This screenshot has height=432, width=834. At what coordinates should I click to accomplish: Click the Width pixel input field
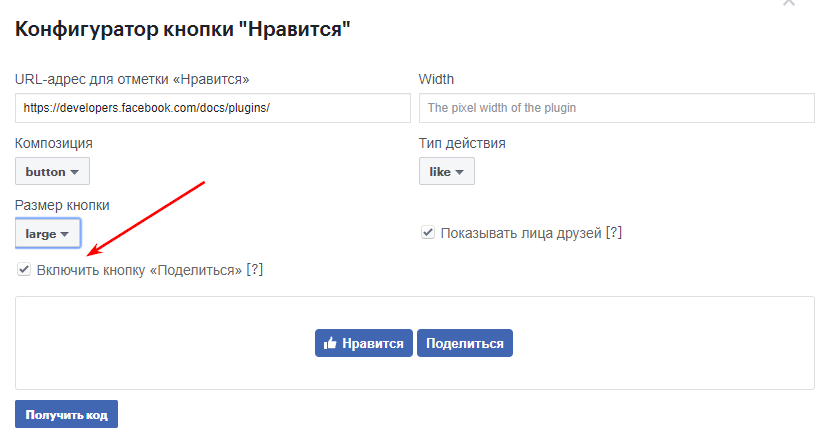[616, 108]
